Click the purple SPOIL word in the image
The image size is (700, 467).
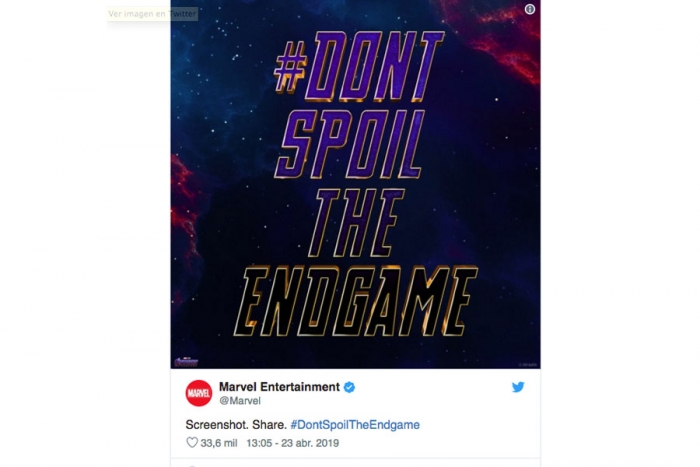pos(350,145)
